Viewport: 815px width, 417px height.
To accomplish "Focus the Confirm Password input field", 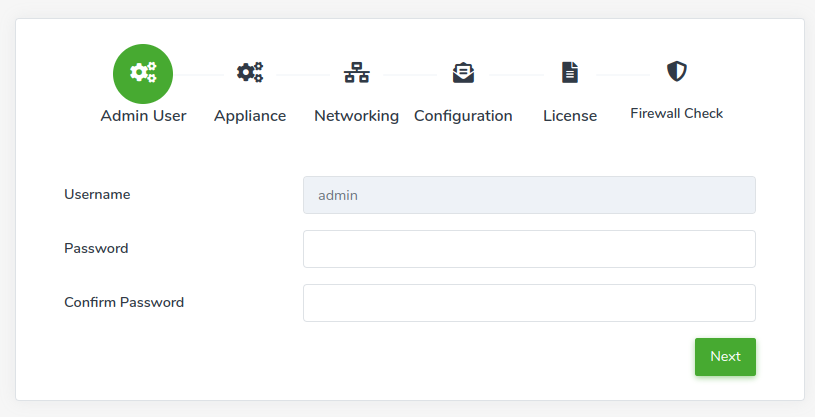I will tap(529, 303).
